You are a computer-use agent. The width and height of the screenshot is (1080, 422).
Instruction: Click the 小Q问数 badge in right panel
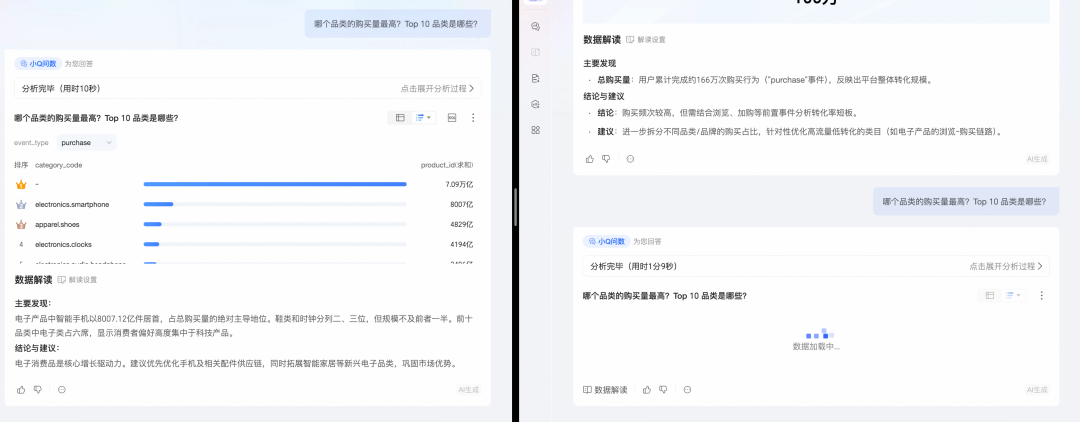[606, 242]
